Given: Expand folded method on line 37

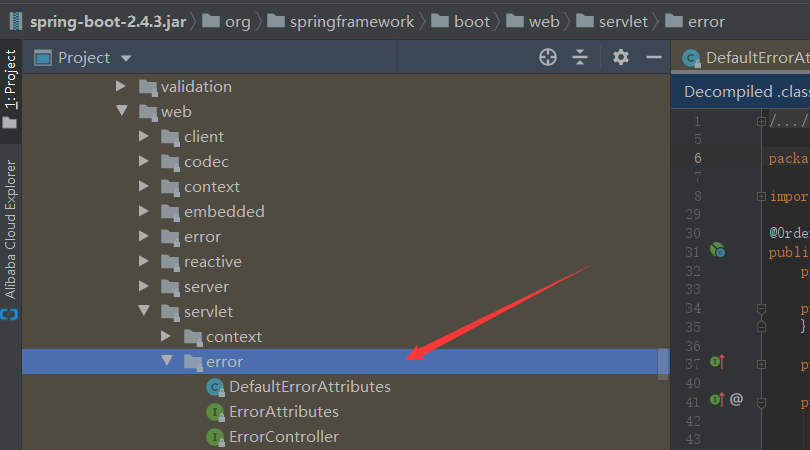Looking at the screenshot, I should point(761,365).
